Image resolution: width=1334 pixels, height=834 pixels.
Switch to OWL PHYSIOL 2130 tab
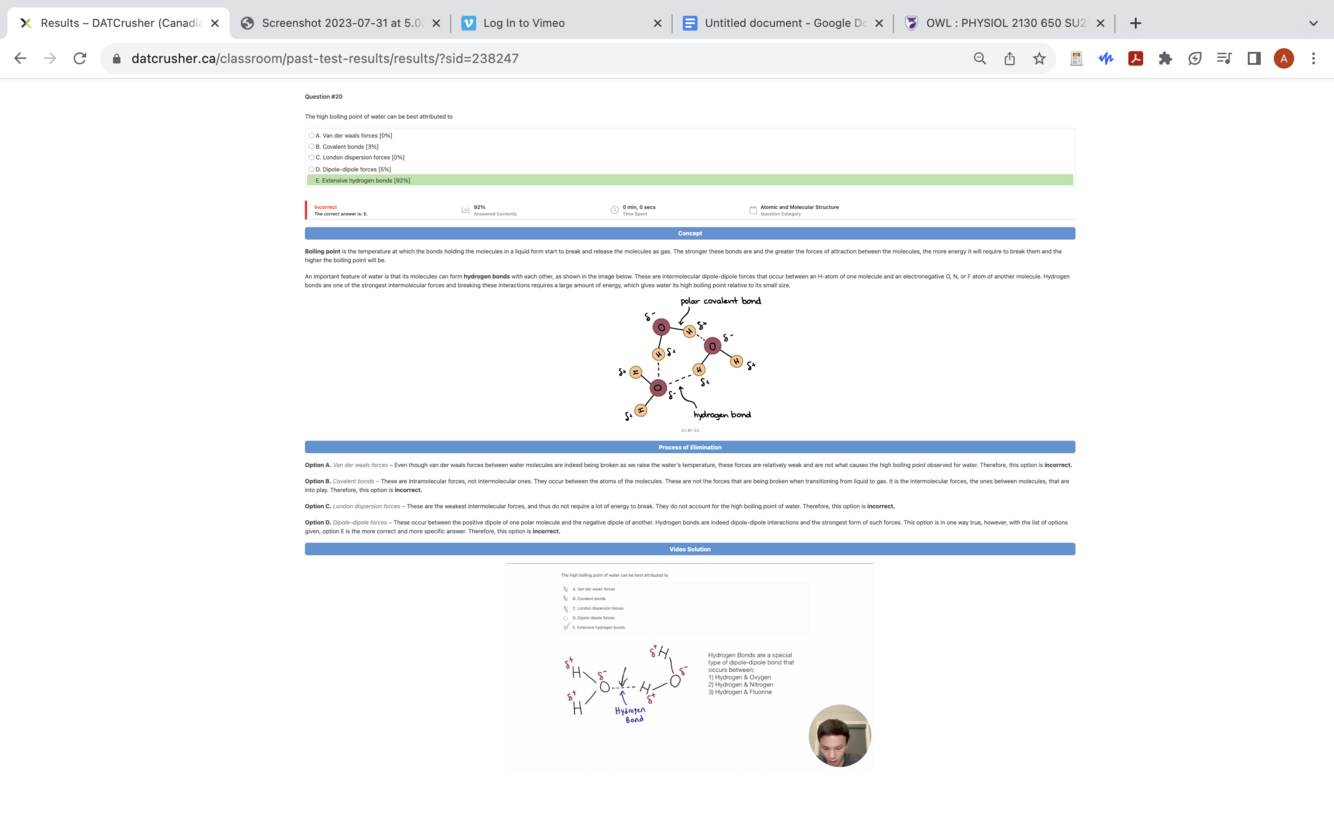tap(1004, 22)
